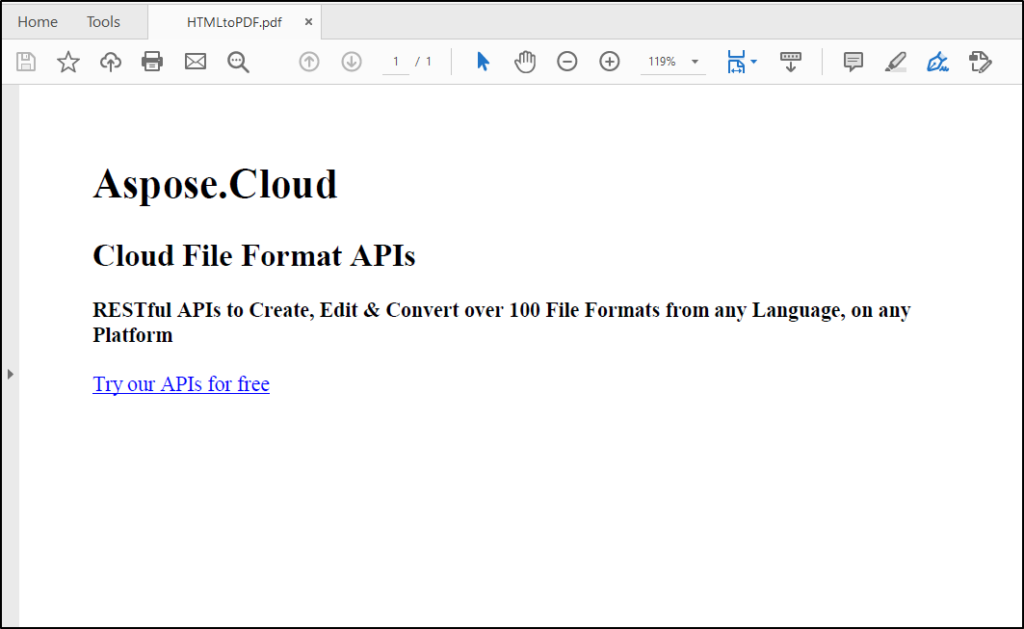Go to next page arrow
The image size is (1024, 629).
[351, 62]
